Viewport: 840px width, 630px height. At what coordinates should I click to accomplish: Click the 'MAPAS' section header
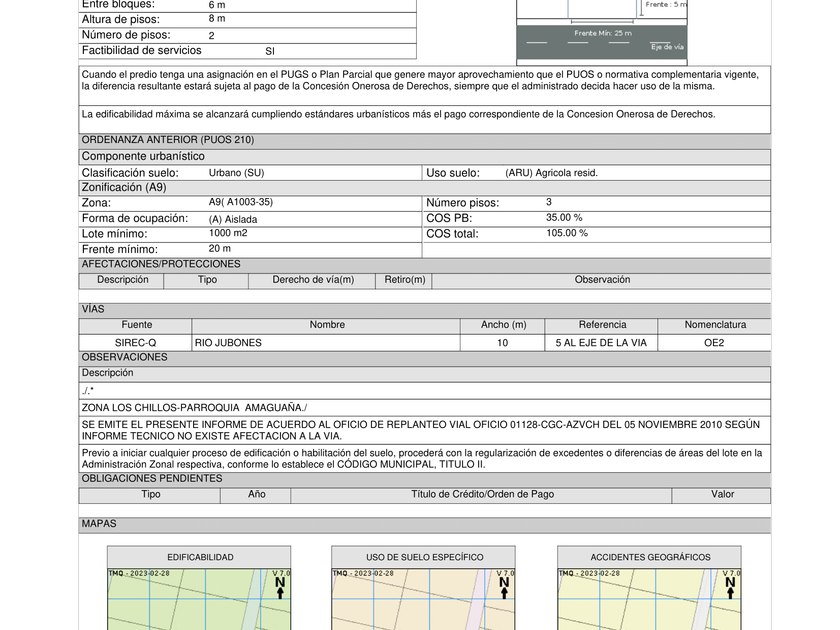(x=99, y=524)
